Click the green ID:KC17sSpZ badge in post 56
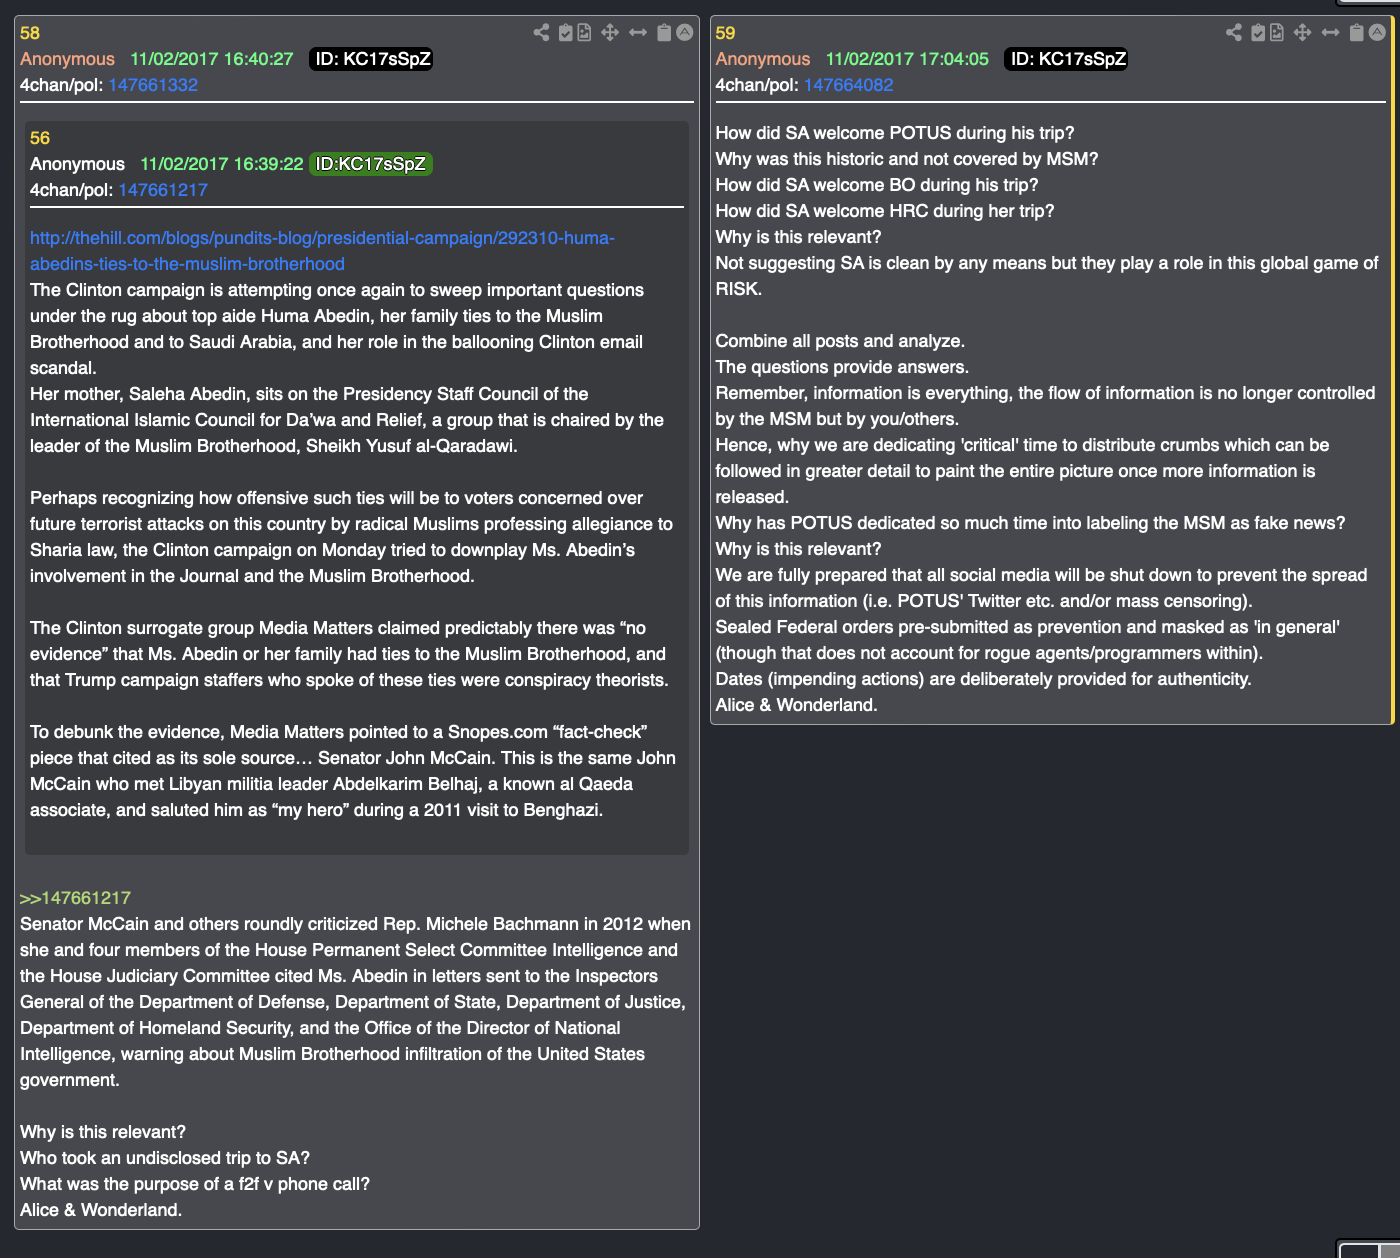 click(x=371, y=164)
